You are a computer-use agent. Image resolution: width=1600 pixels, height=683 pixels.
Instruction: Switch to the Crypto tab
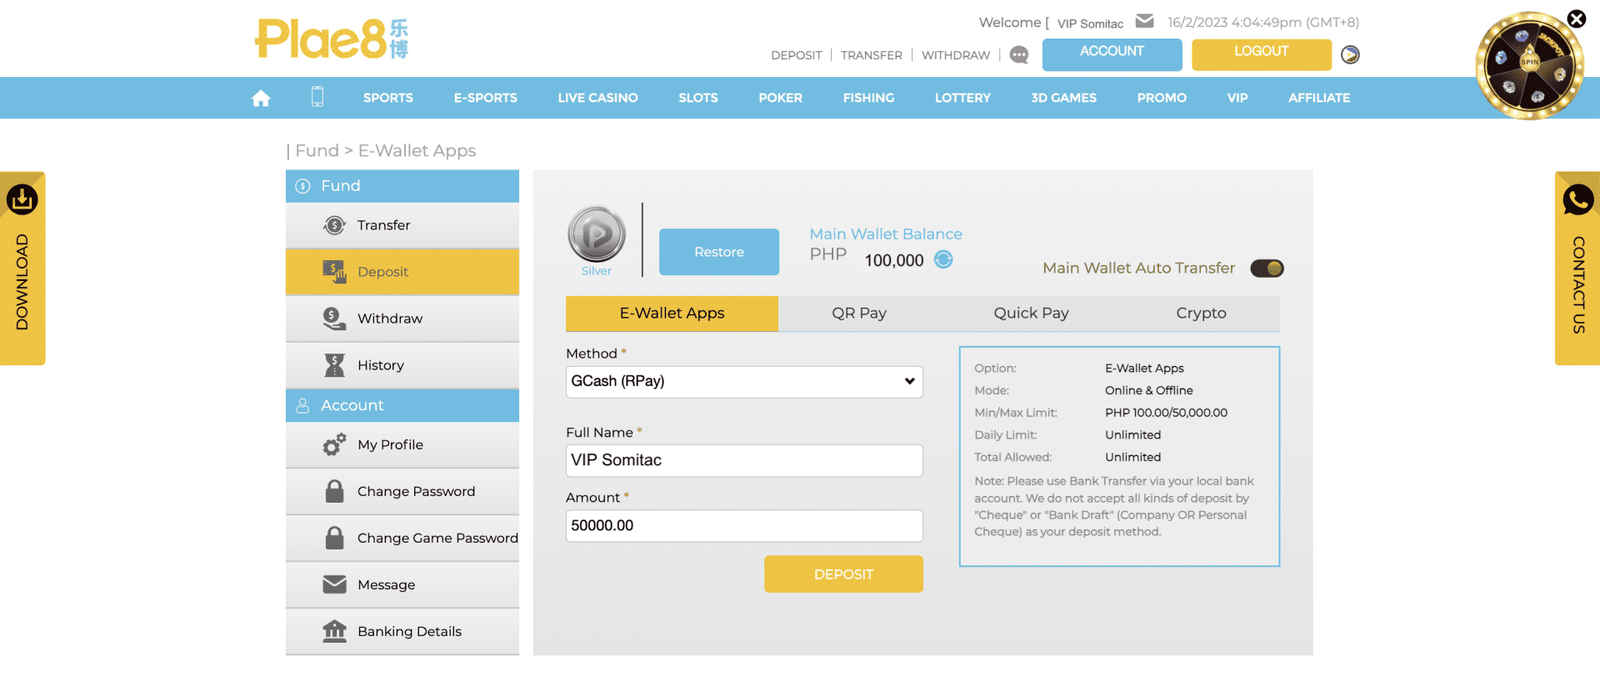(x=1201, y=313)
